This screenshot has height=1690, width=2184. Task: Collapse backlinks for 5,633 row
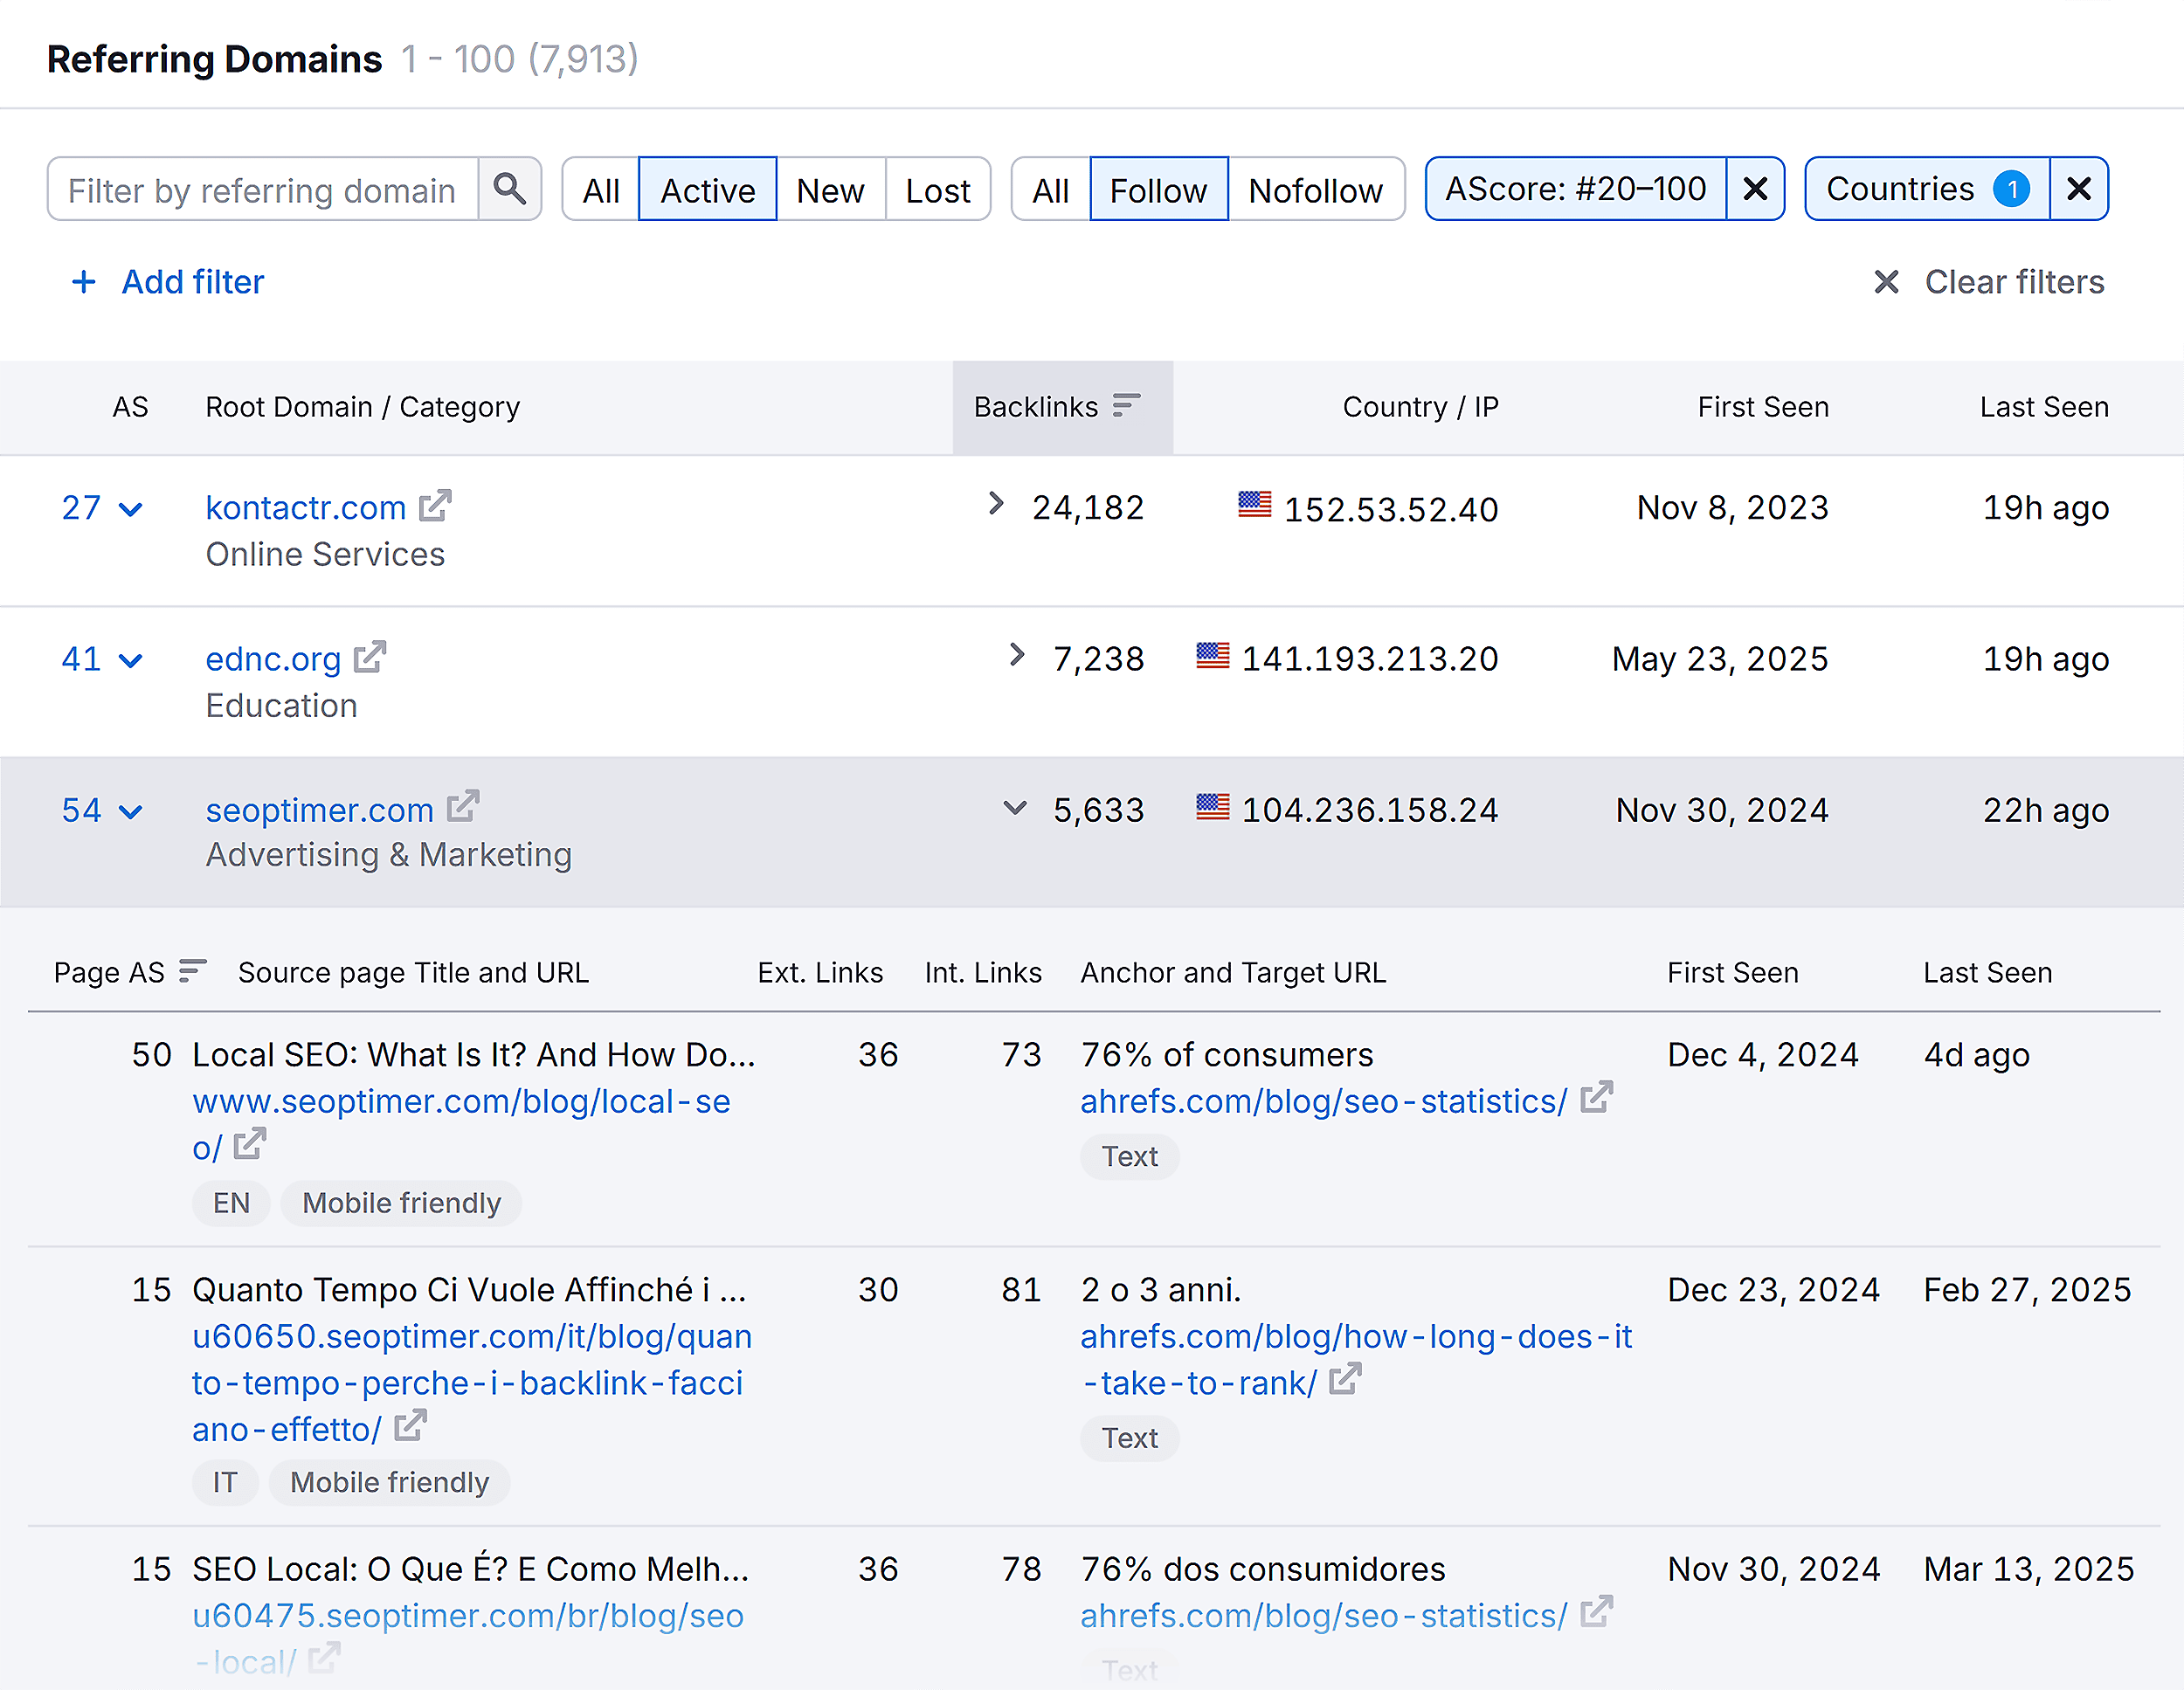coord(1015,808)
